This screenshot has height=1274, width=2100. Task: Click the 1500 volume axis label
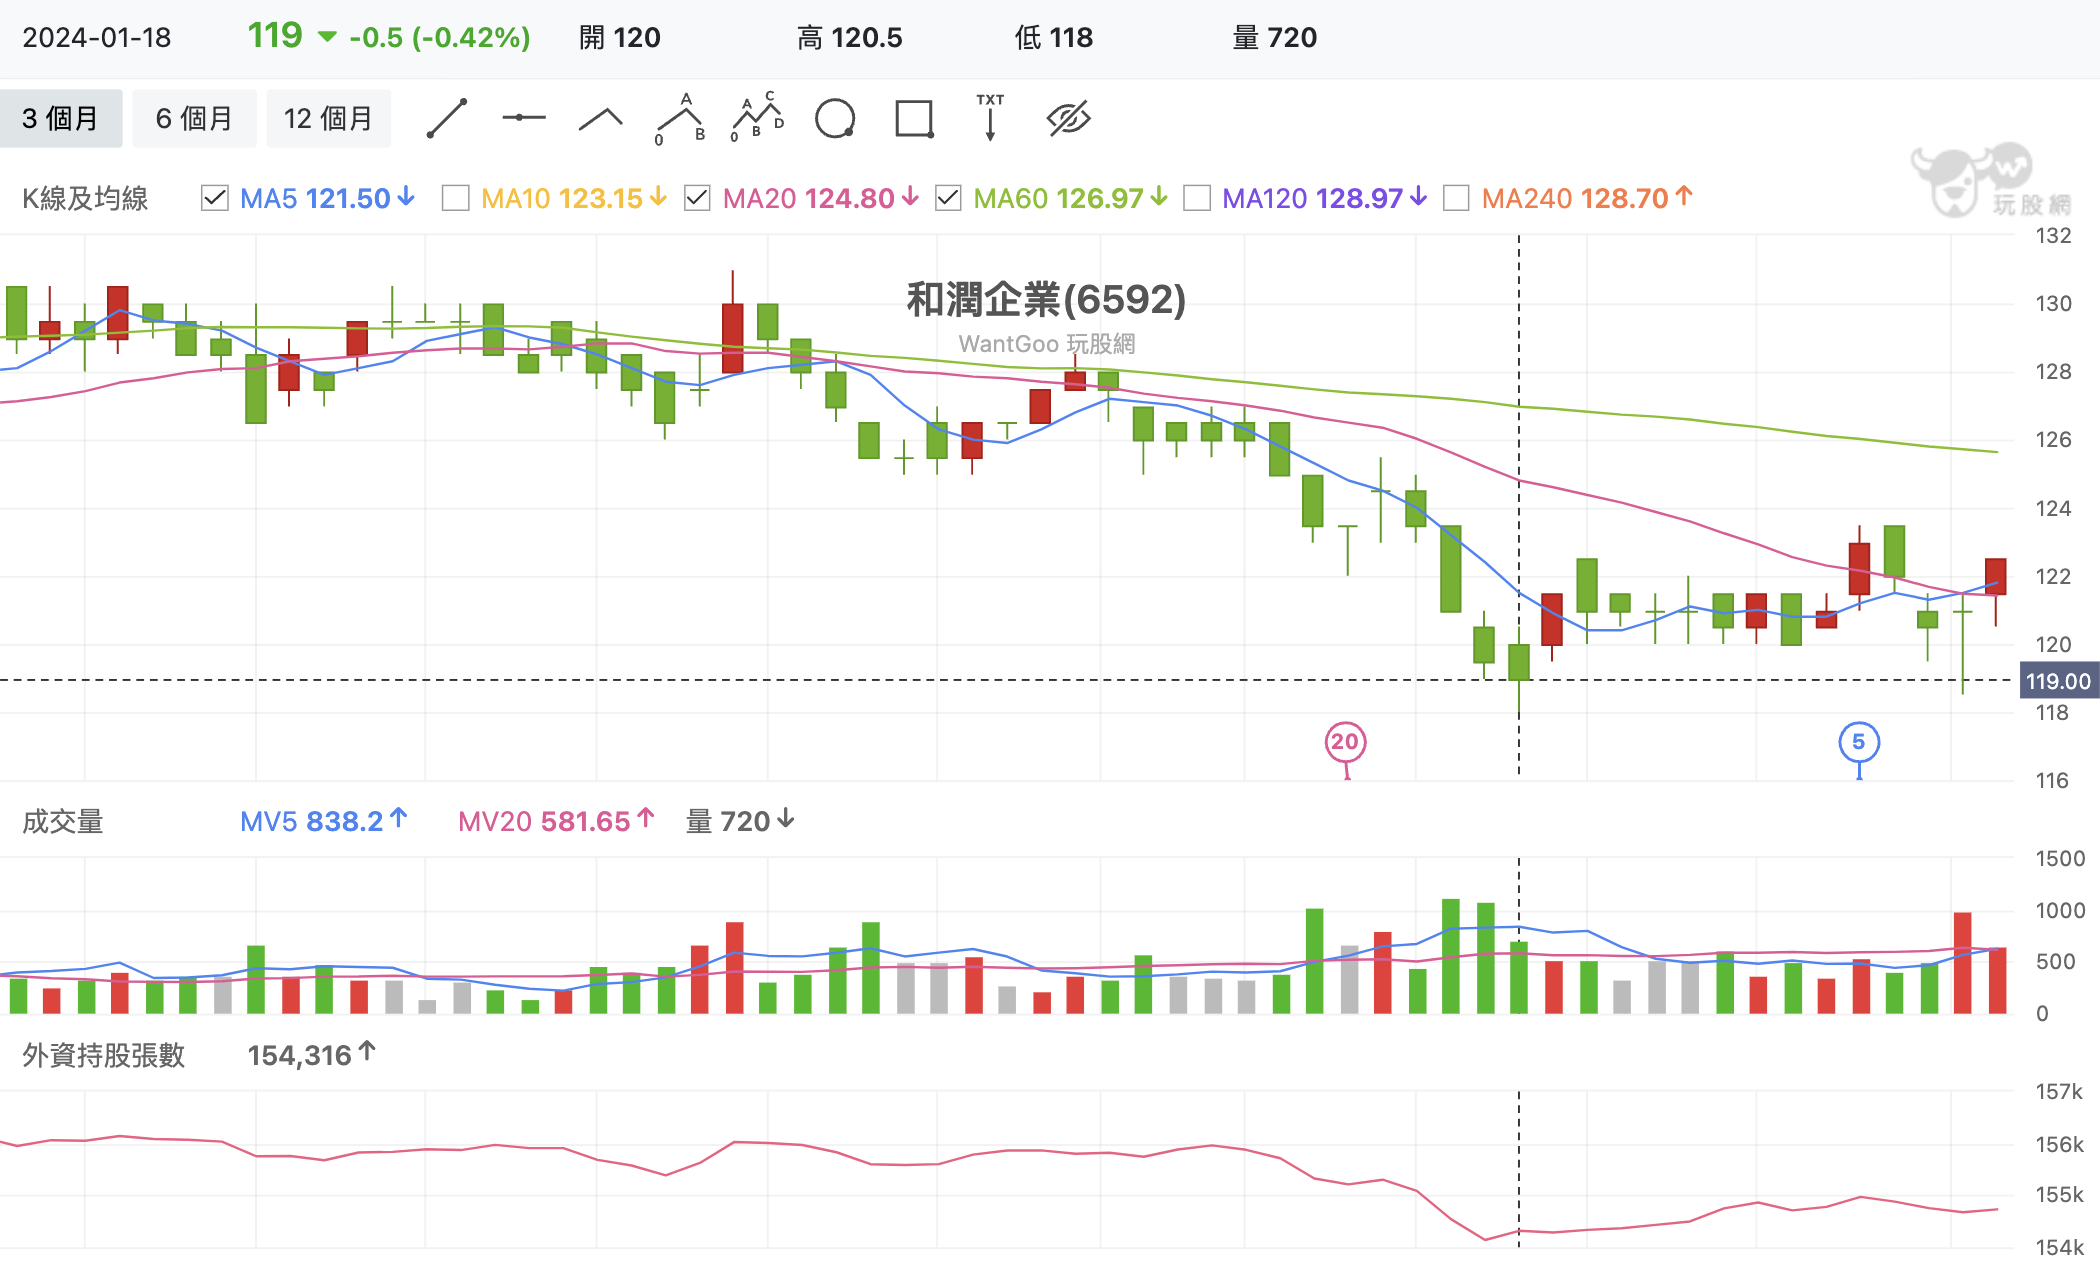coord(2060,859)
